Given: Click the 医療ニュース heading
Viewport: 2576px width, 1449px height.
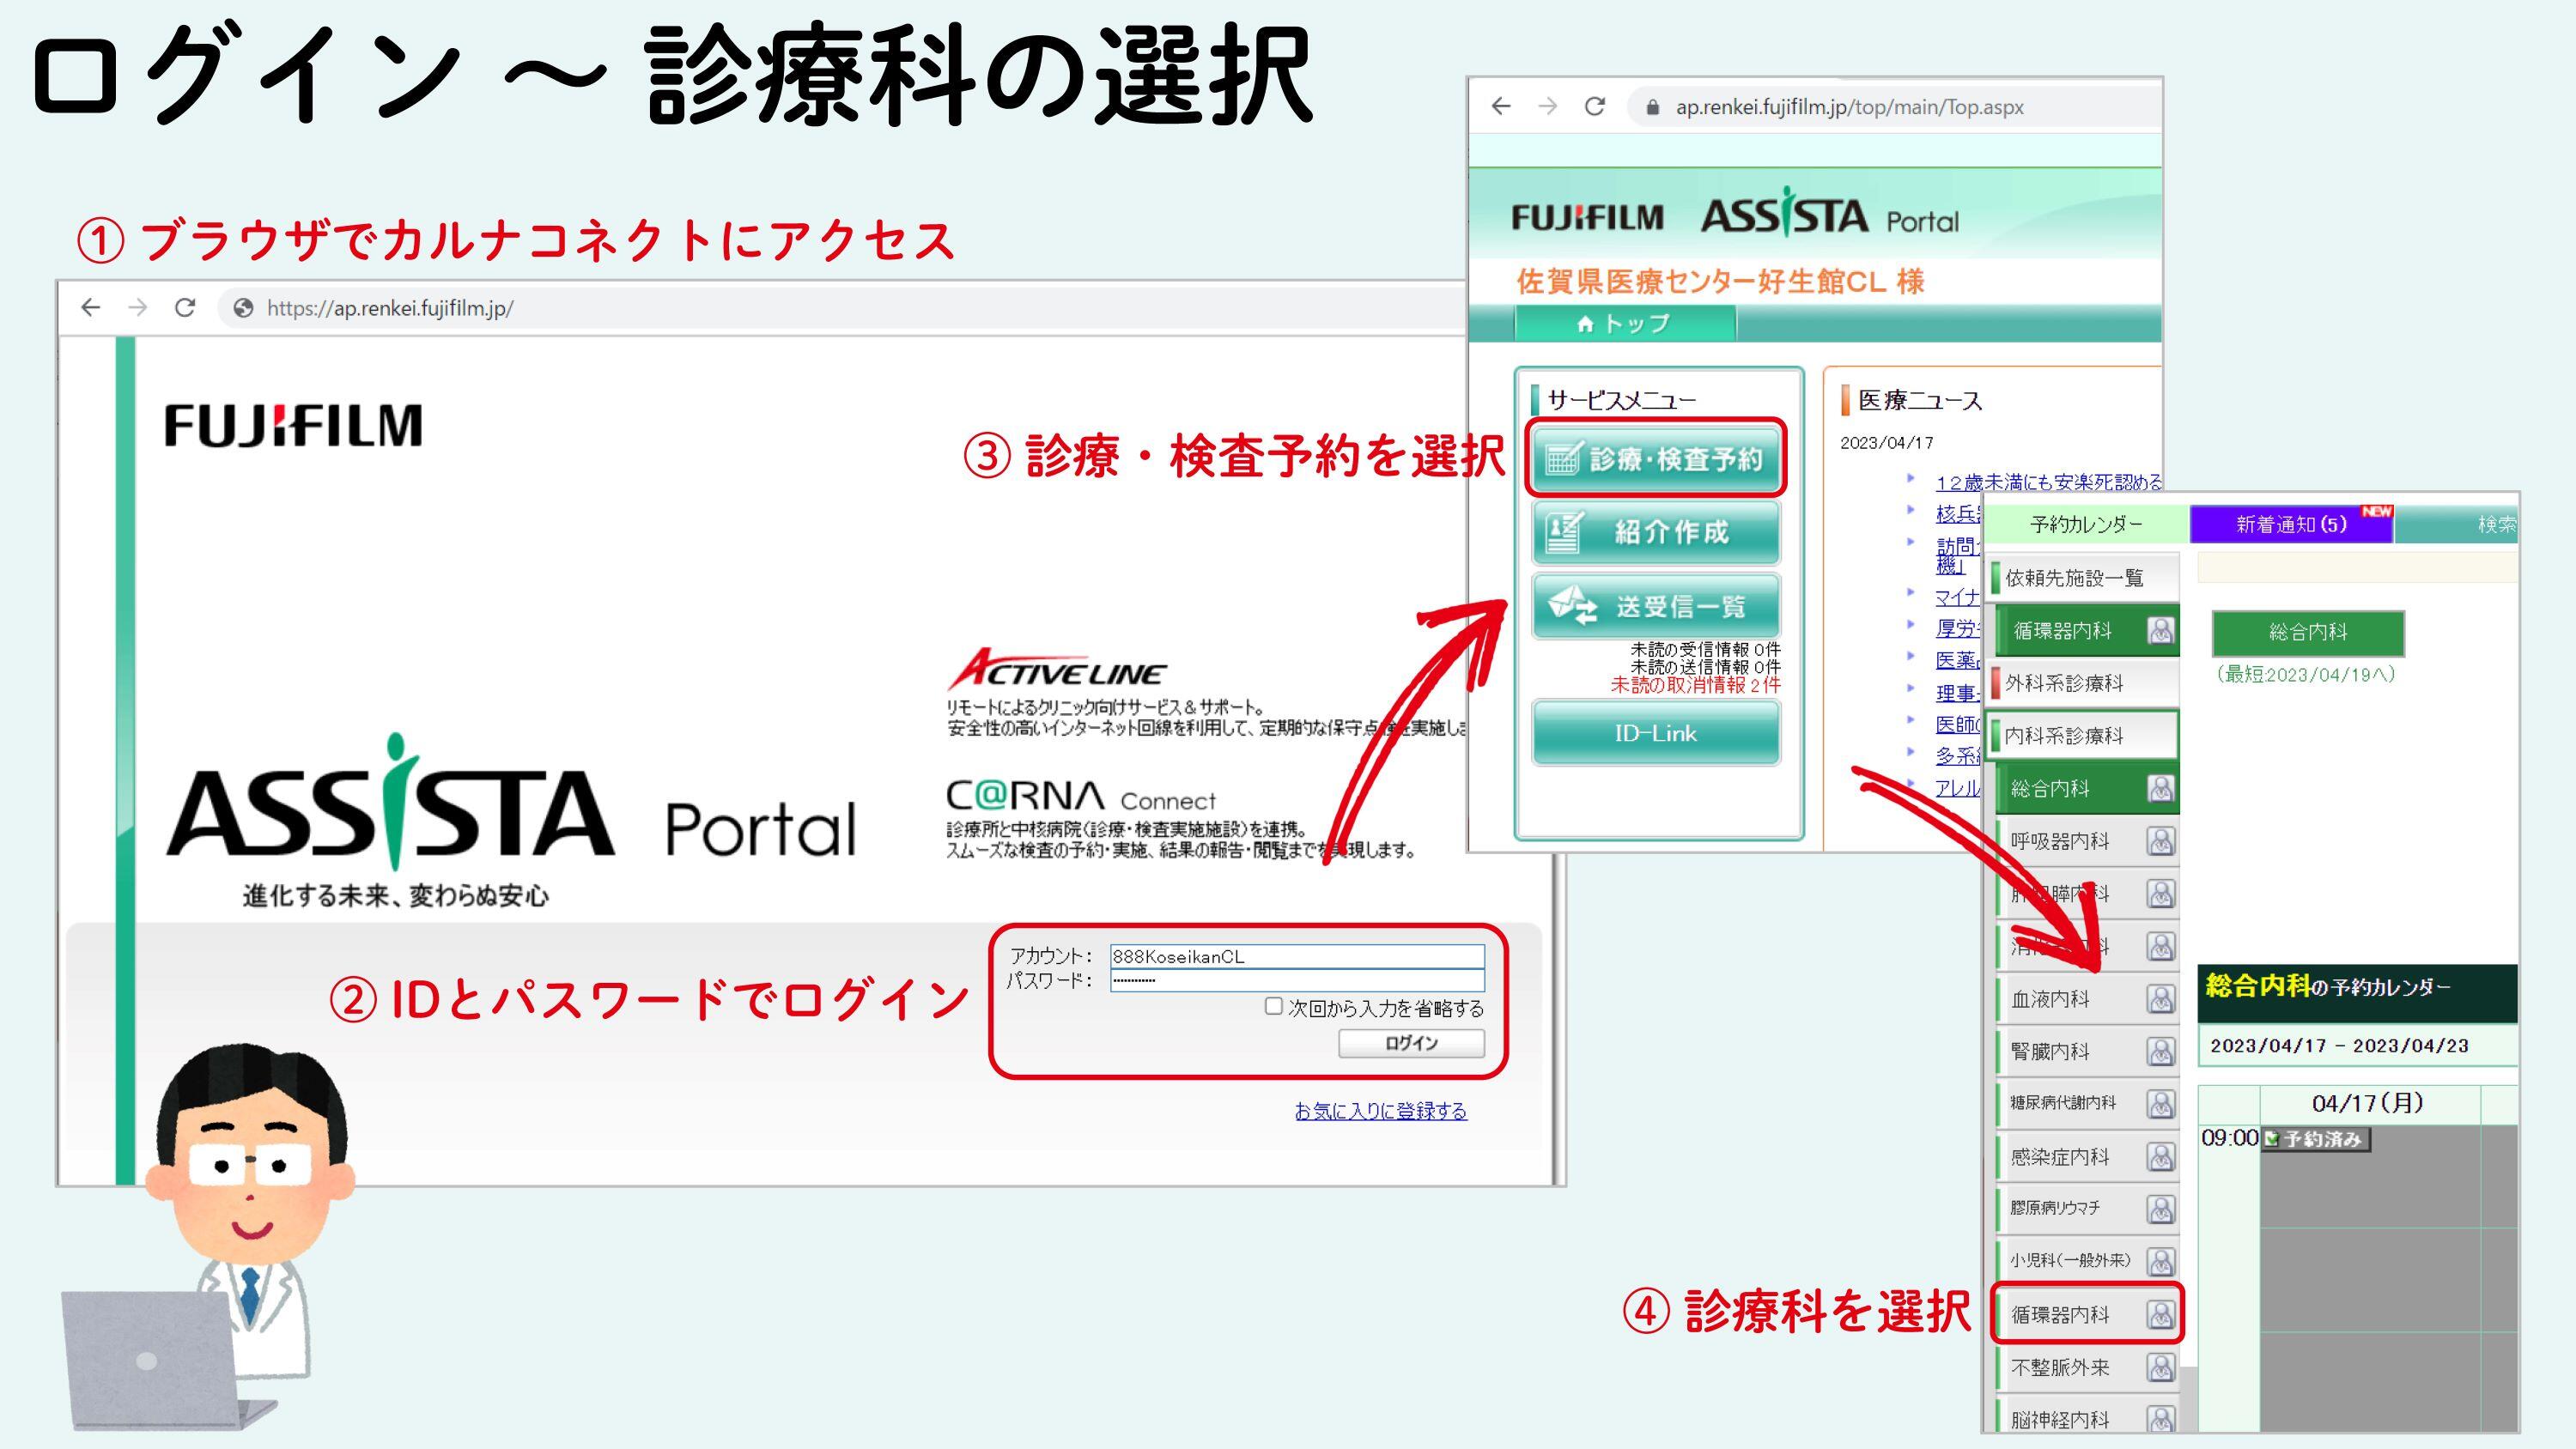Looking at the screenshot, I should coord(1919,401).
